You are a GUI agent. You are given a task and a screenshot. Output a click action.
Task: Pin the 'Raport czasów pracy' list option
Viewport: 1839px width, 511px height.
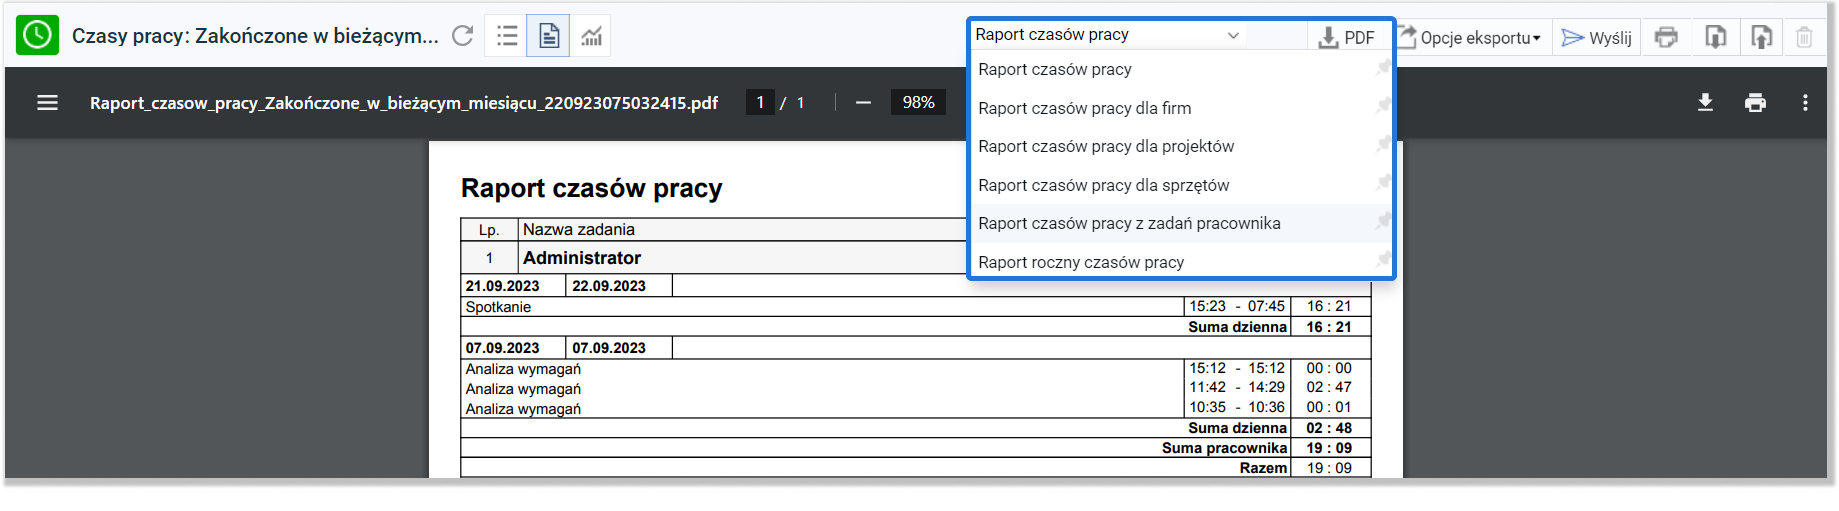[1382, 68]
